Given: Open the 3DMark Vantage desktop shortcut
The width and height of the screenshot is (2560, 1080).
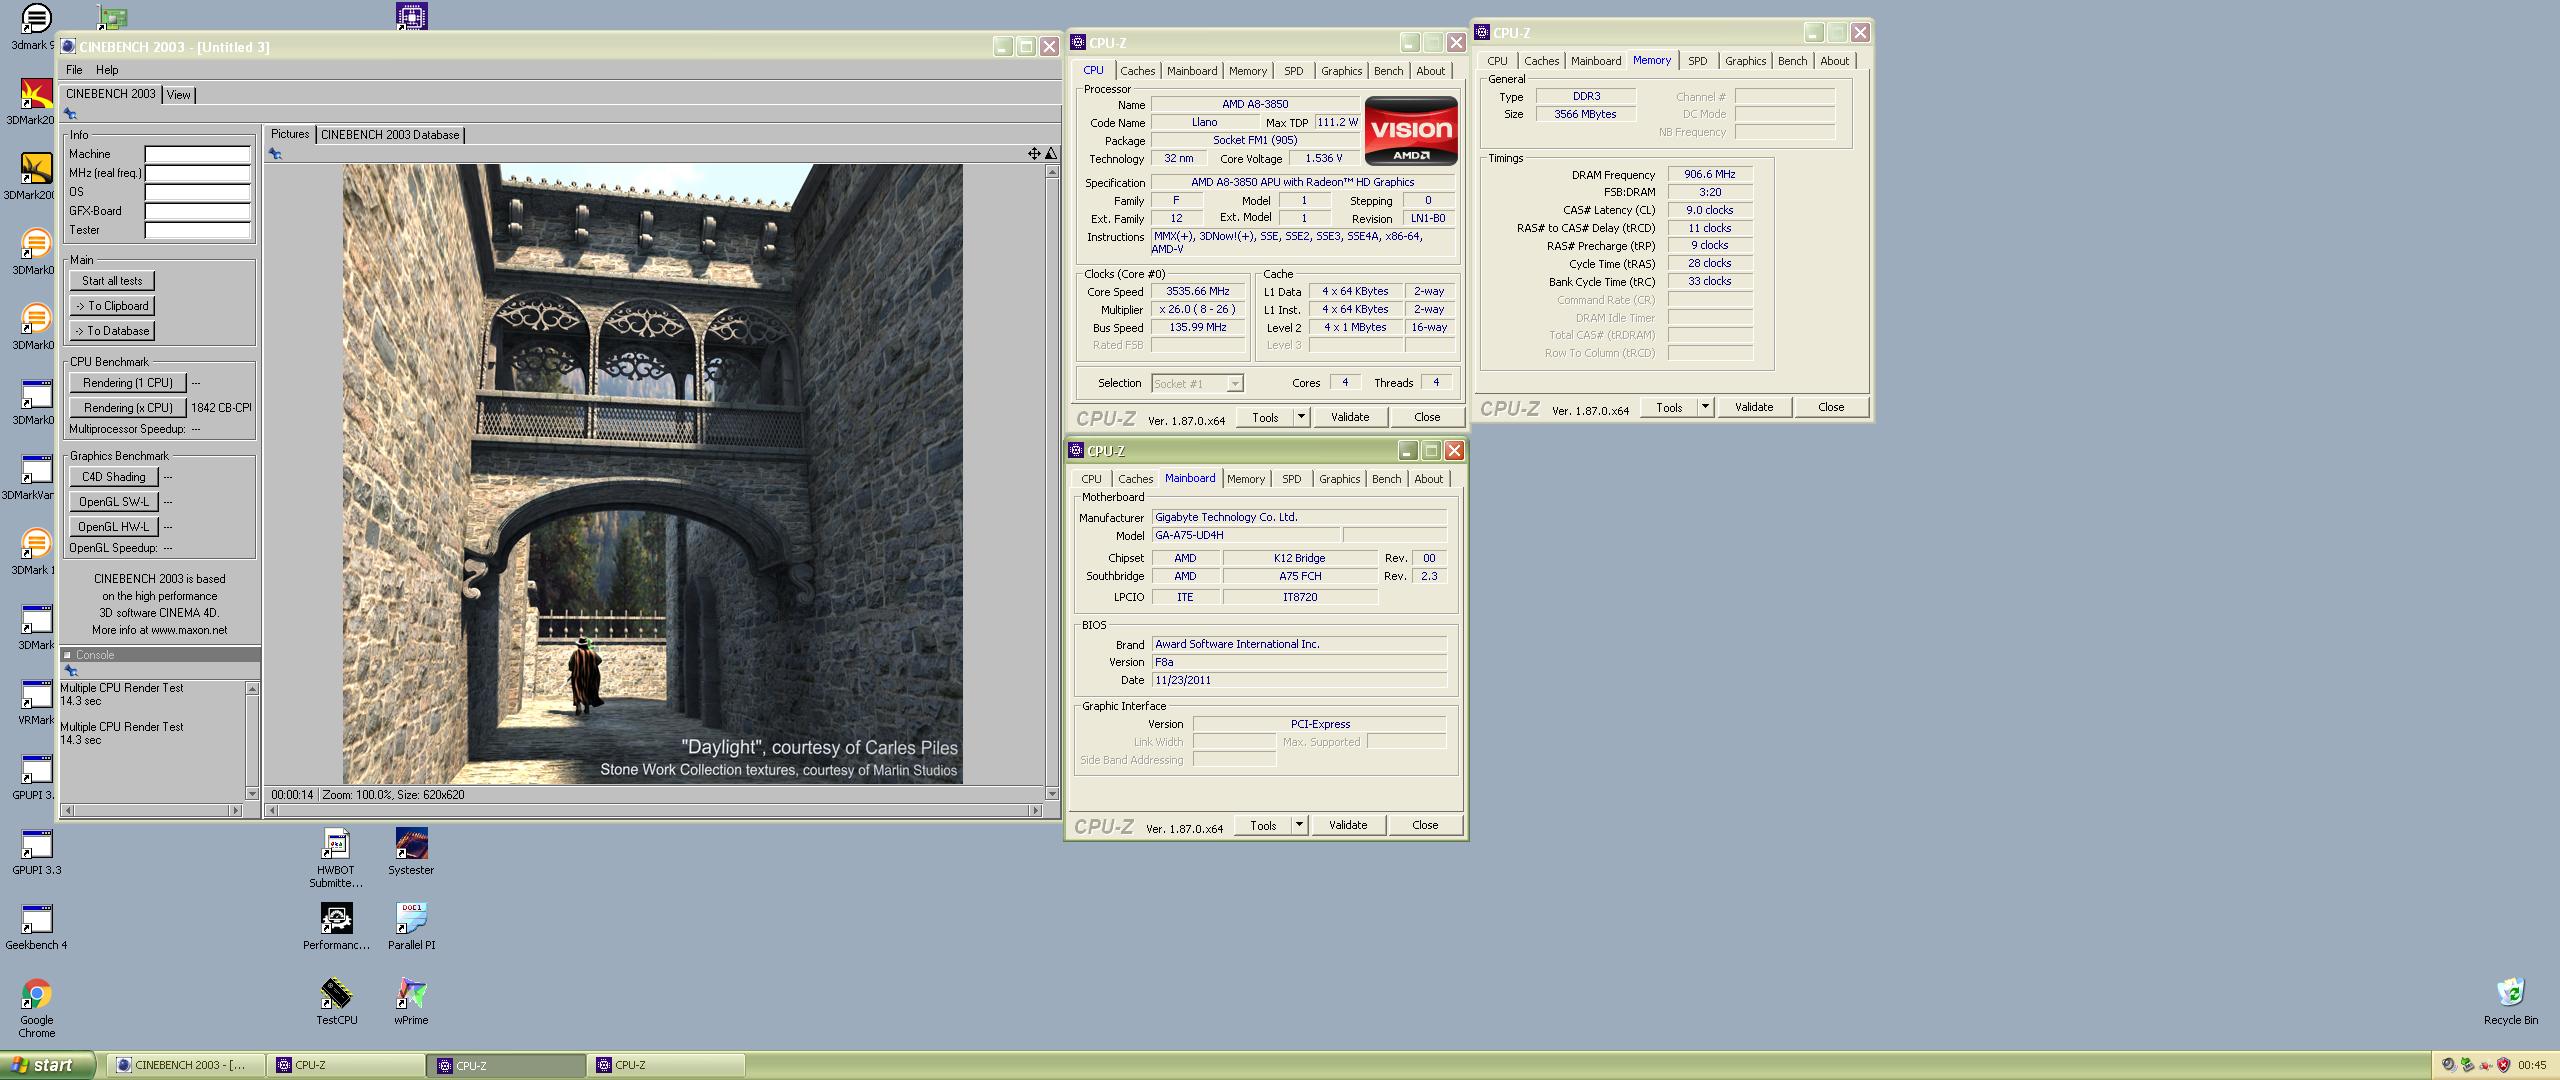Looking at the screenshot, I should tap(36, 470).
